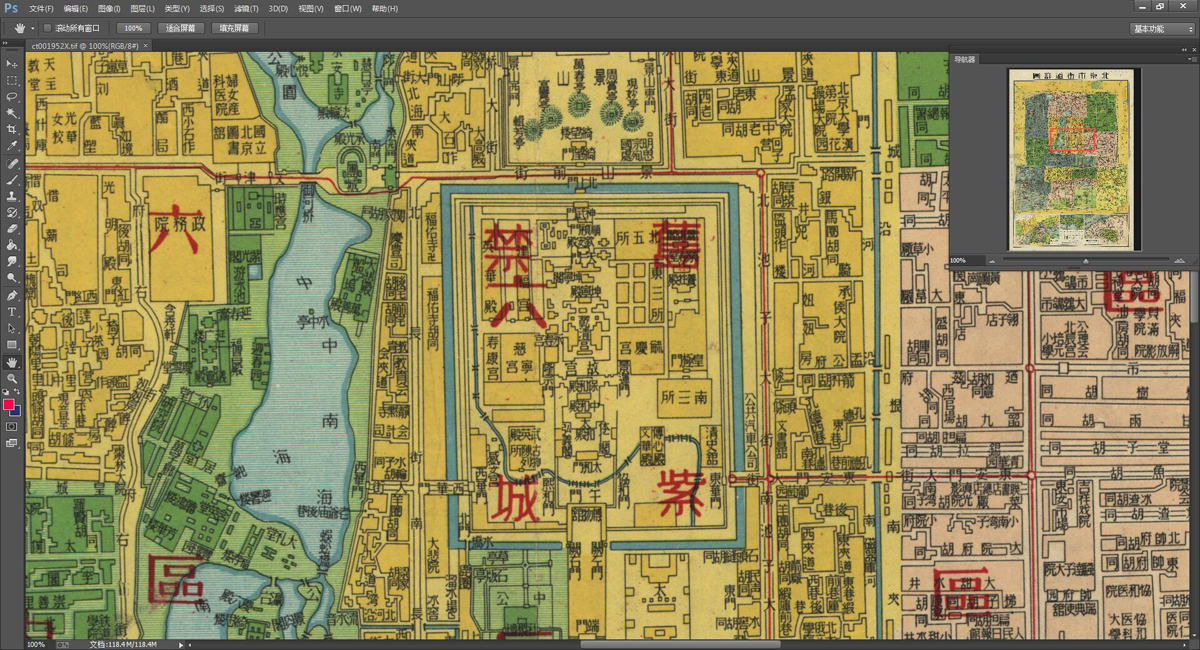Image resolution: width=1200 pixels, height=650 pixels.
Task: Open the 视图(V) menu
Action: pyautogui.click(x=311, y=8)
